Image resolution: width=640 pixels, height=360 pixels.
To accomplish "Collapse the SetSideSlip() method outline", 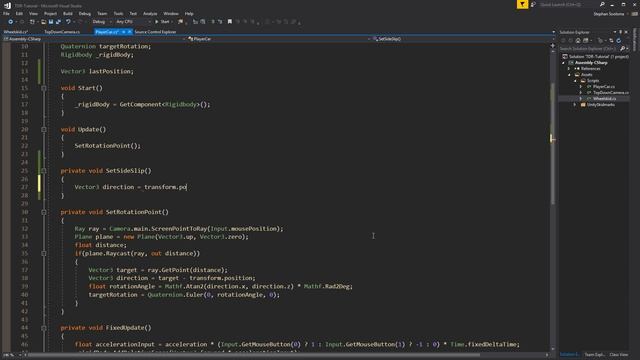I will [x=44, y=171].
